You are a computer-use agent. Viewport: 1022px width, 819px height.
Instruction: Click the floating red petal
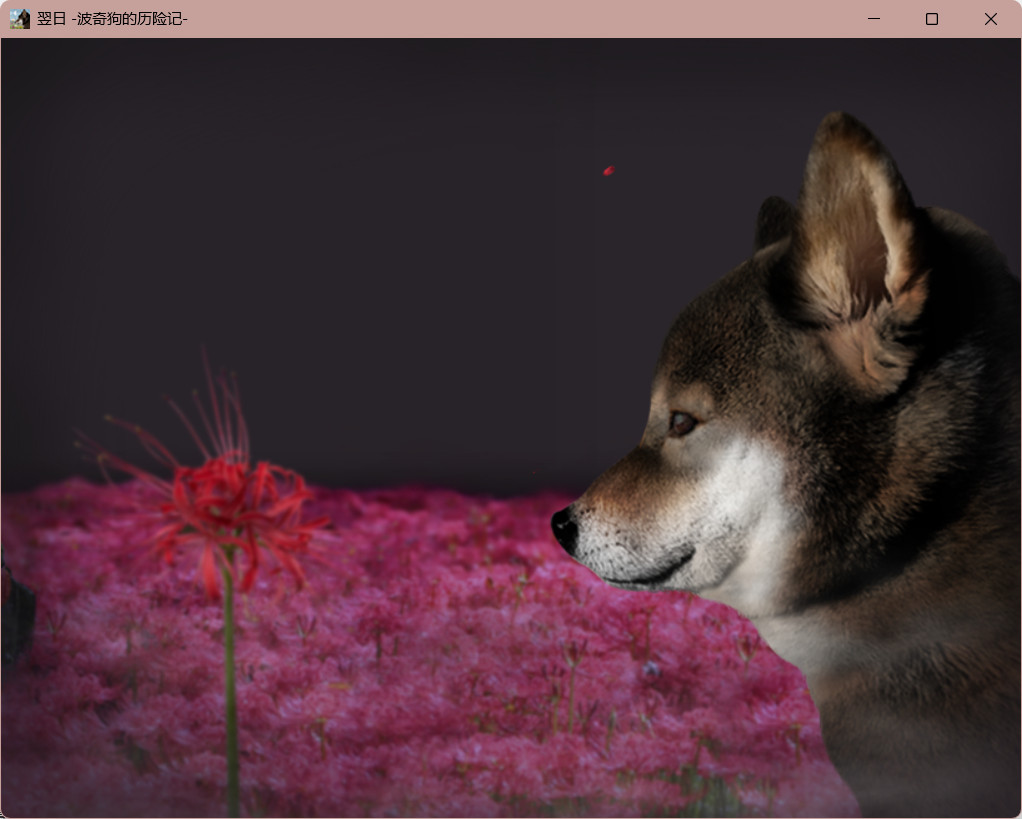pos(608,171)
